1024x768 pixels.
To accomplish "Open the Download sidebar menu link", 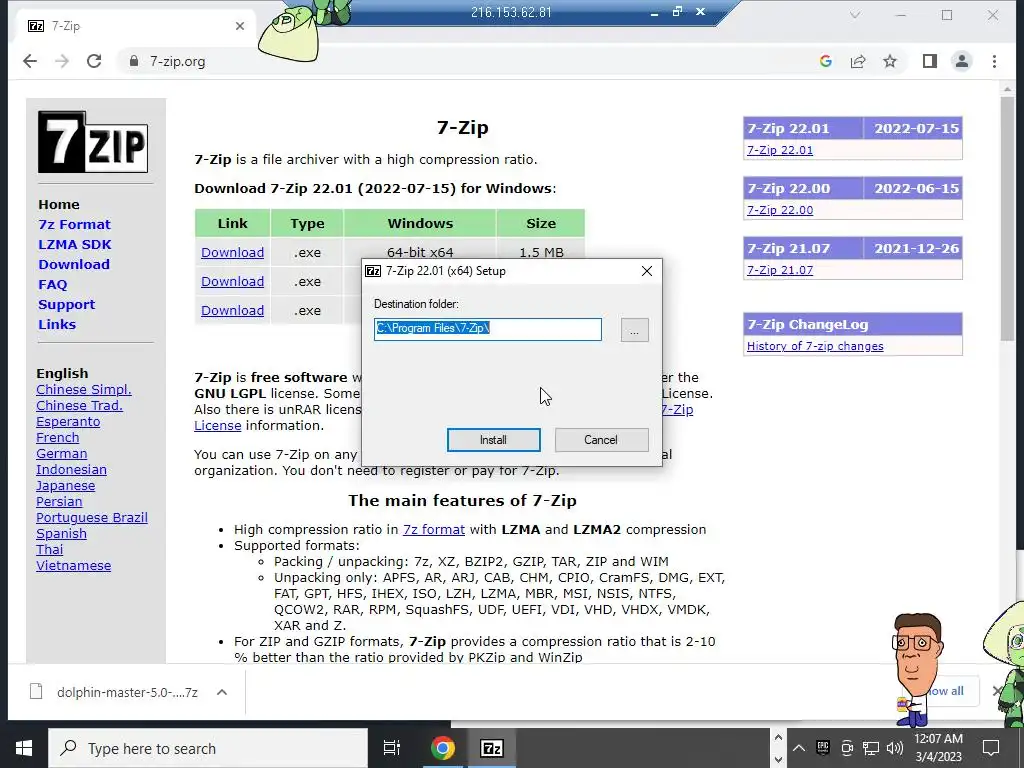I will tap(74, 264).
